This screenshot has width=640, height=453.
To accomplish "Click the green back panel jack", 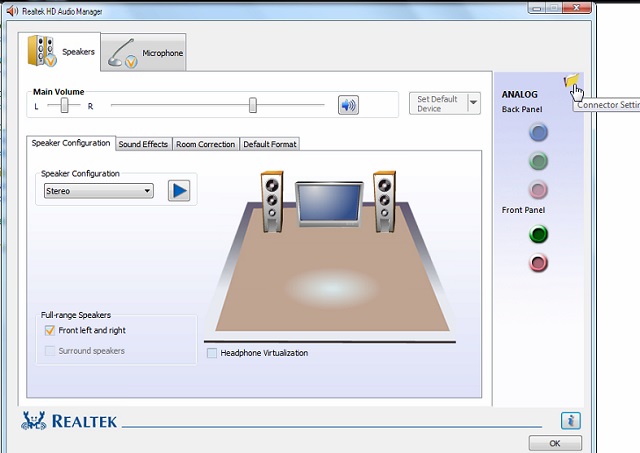I will [538, 161].
